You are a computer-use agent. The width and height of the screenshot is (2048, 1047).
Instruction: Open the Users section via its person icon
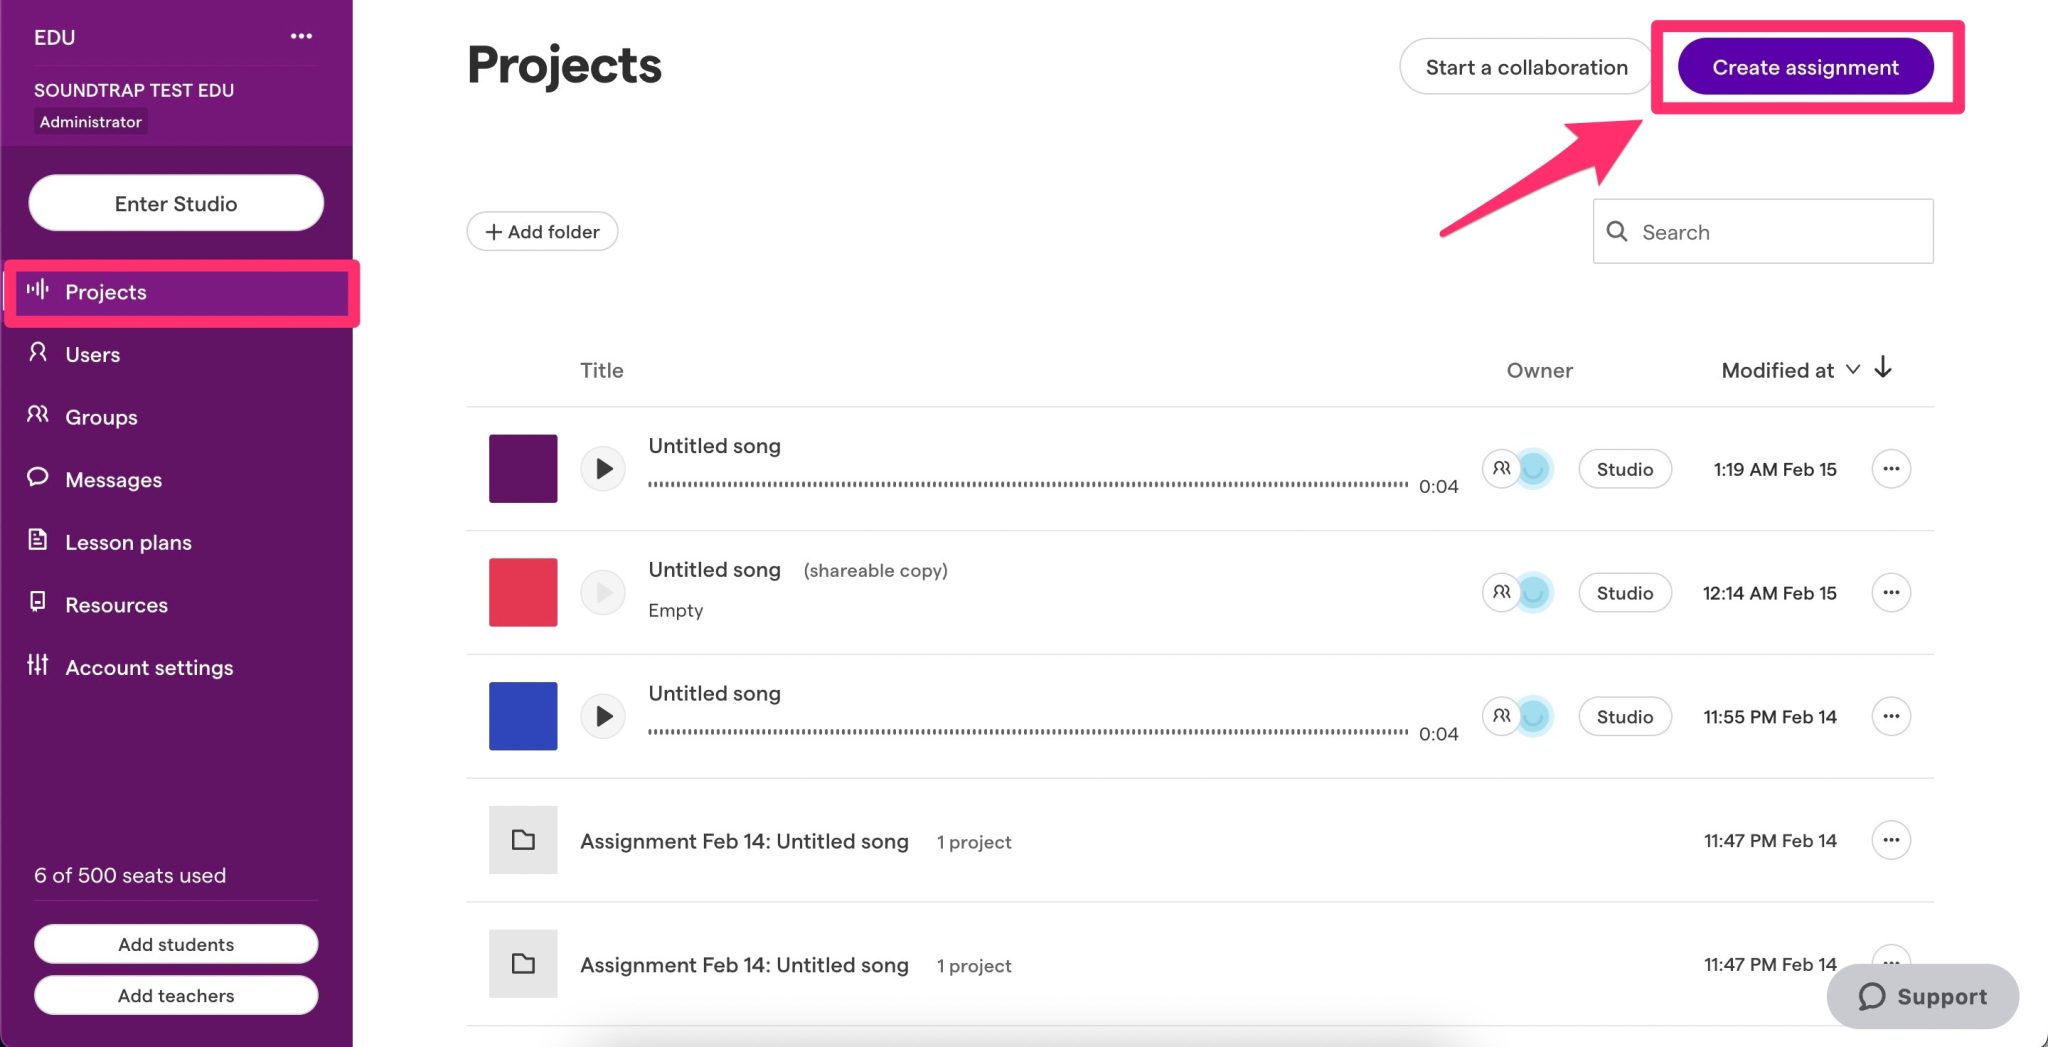tap(38, 353)
